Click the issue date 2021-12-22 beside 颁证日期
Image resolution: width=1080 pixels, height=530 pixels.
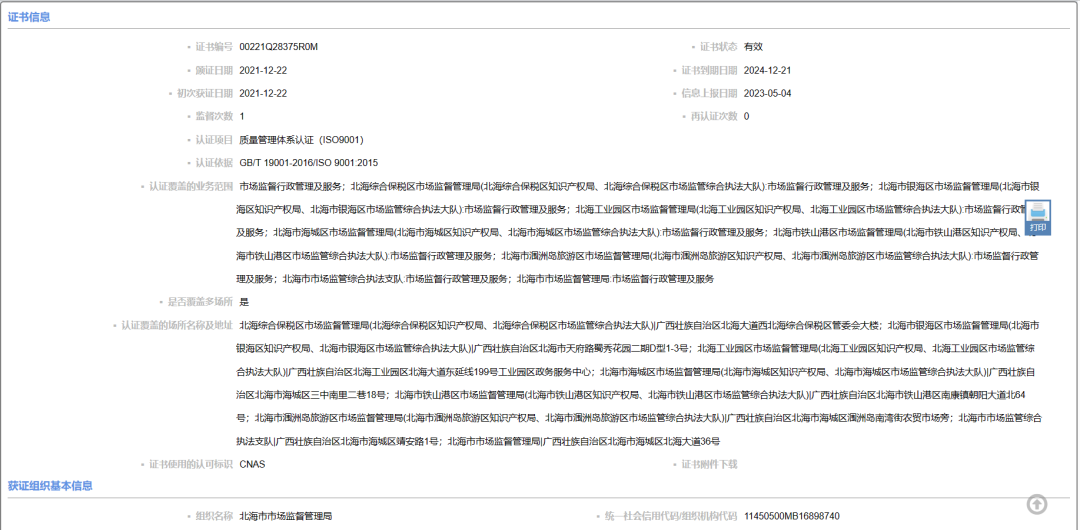pos(263,70)
